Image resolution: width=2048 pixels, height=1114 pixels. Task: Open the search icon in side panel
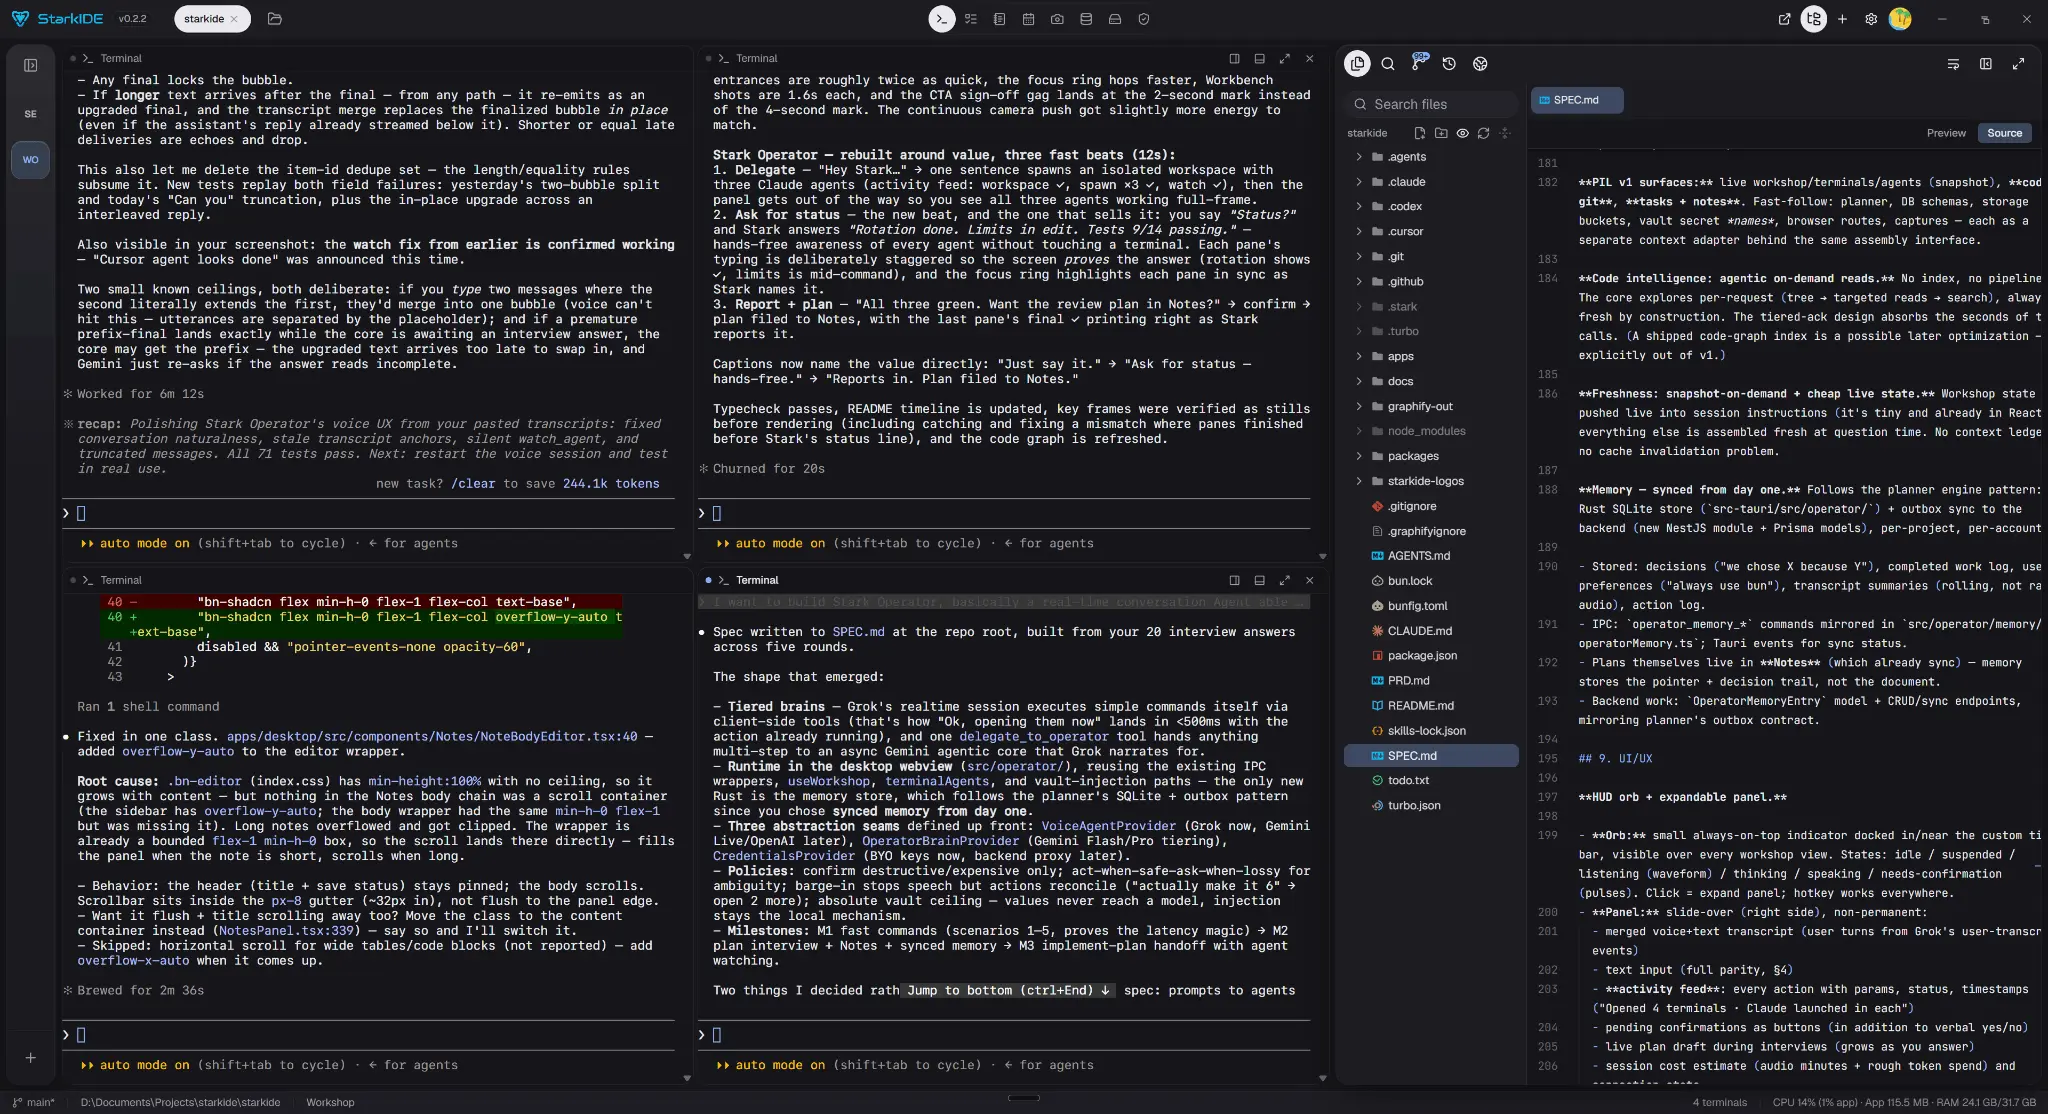[x=1388, y=64]
